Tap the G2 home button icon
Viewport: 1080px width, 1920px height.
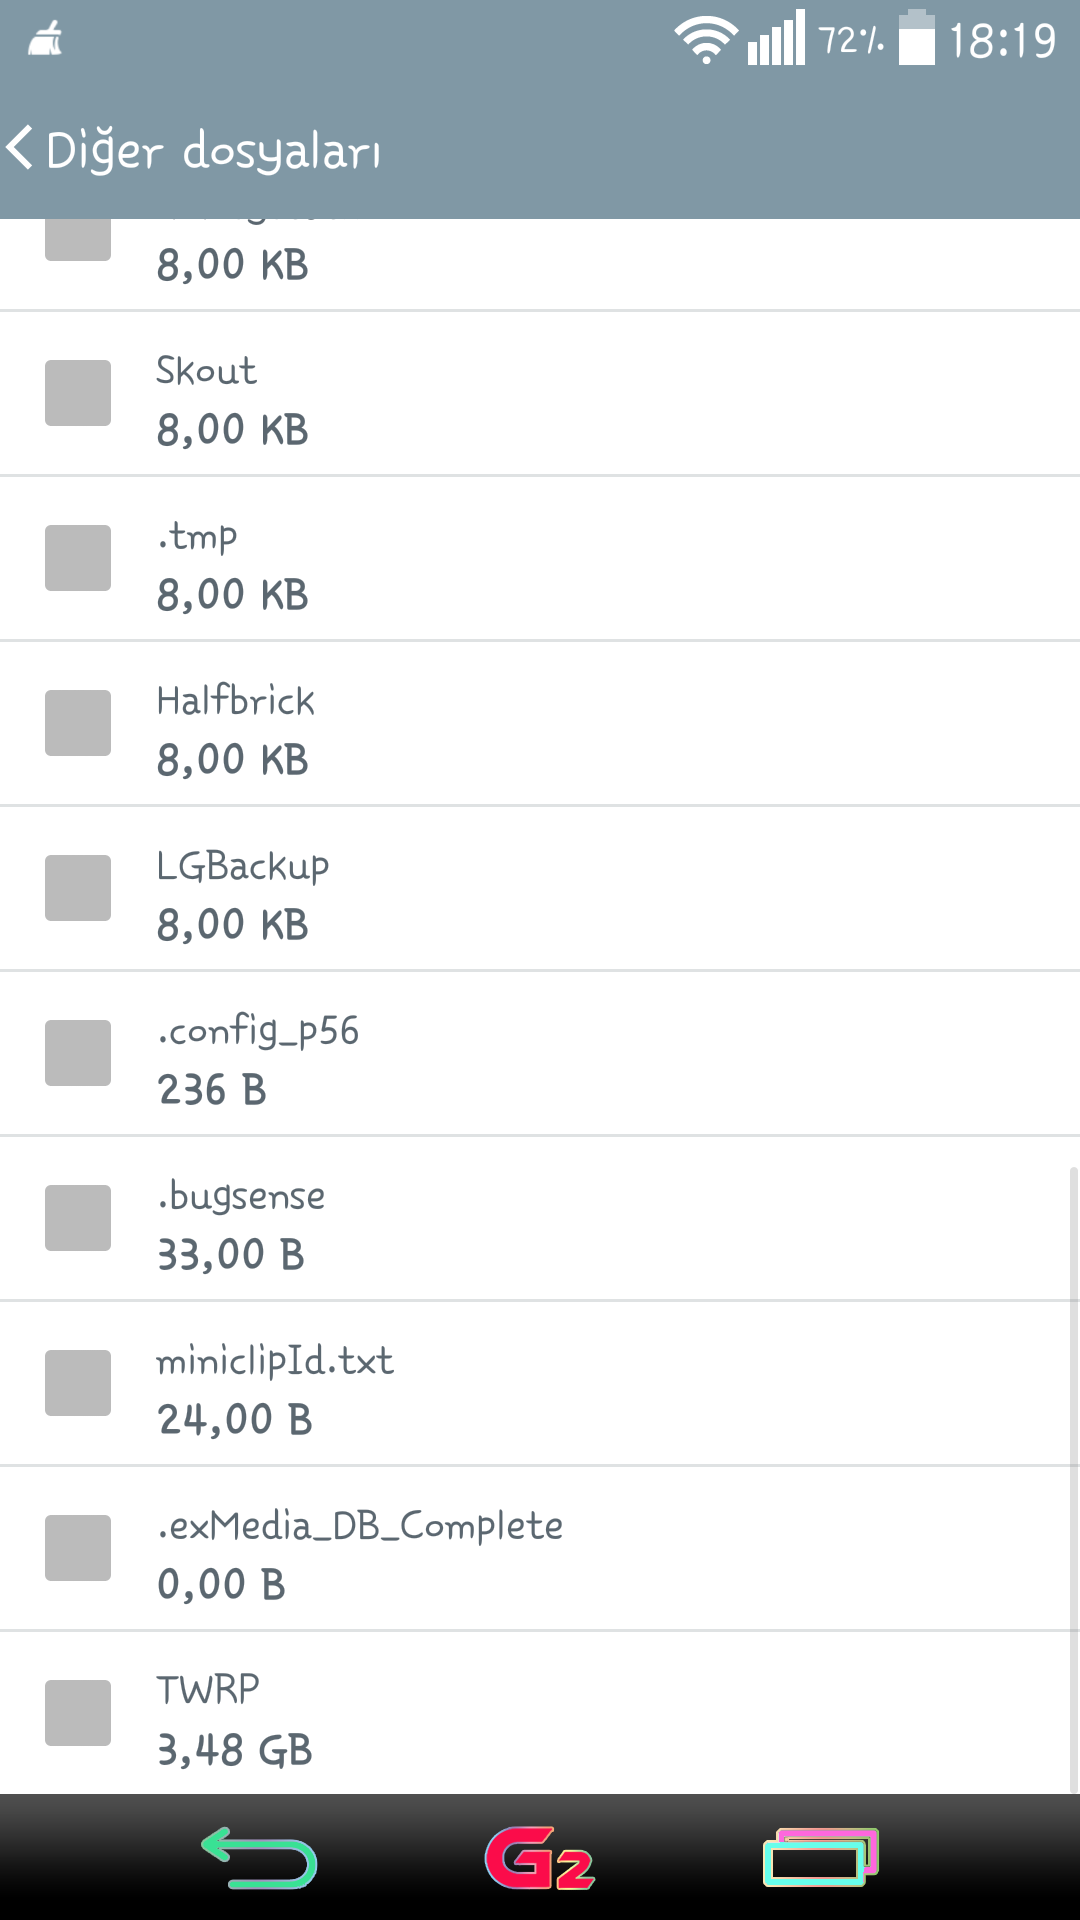point(540,1858)
